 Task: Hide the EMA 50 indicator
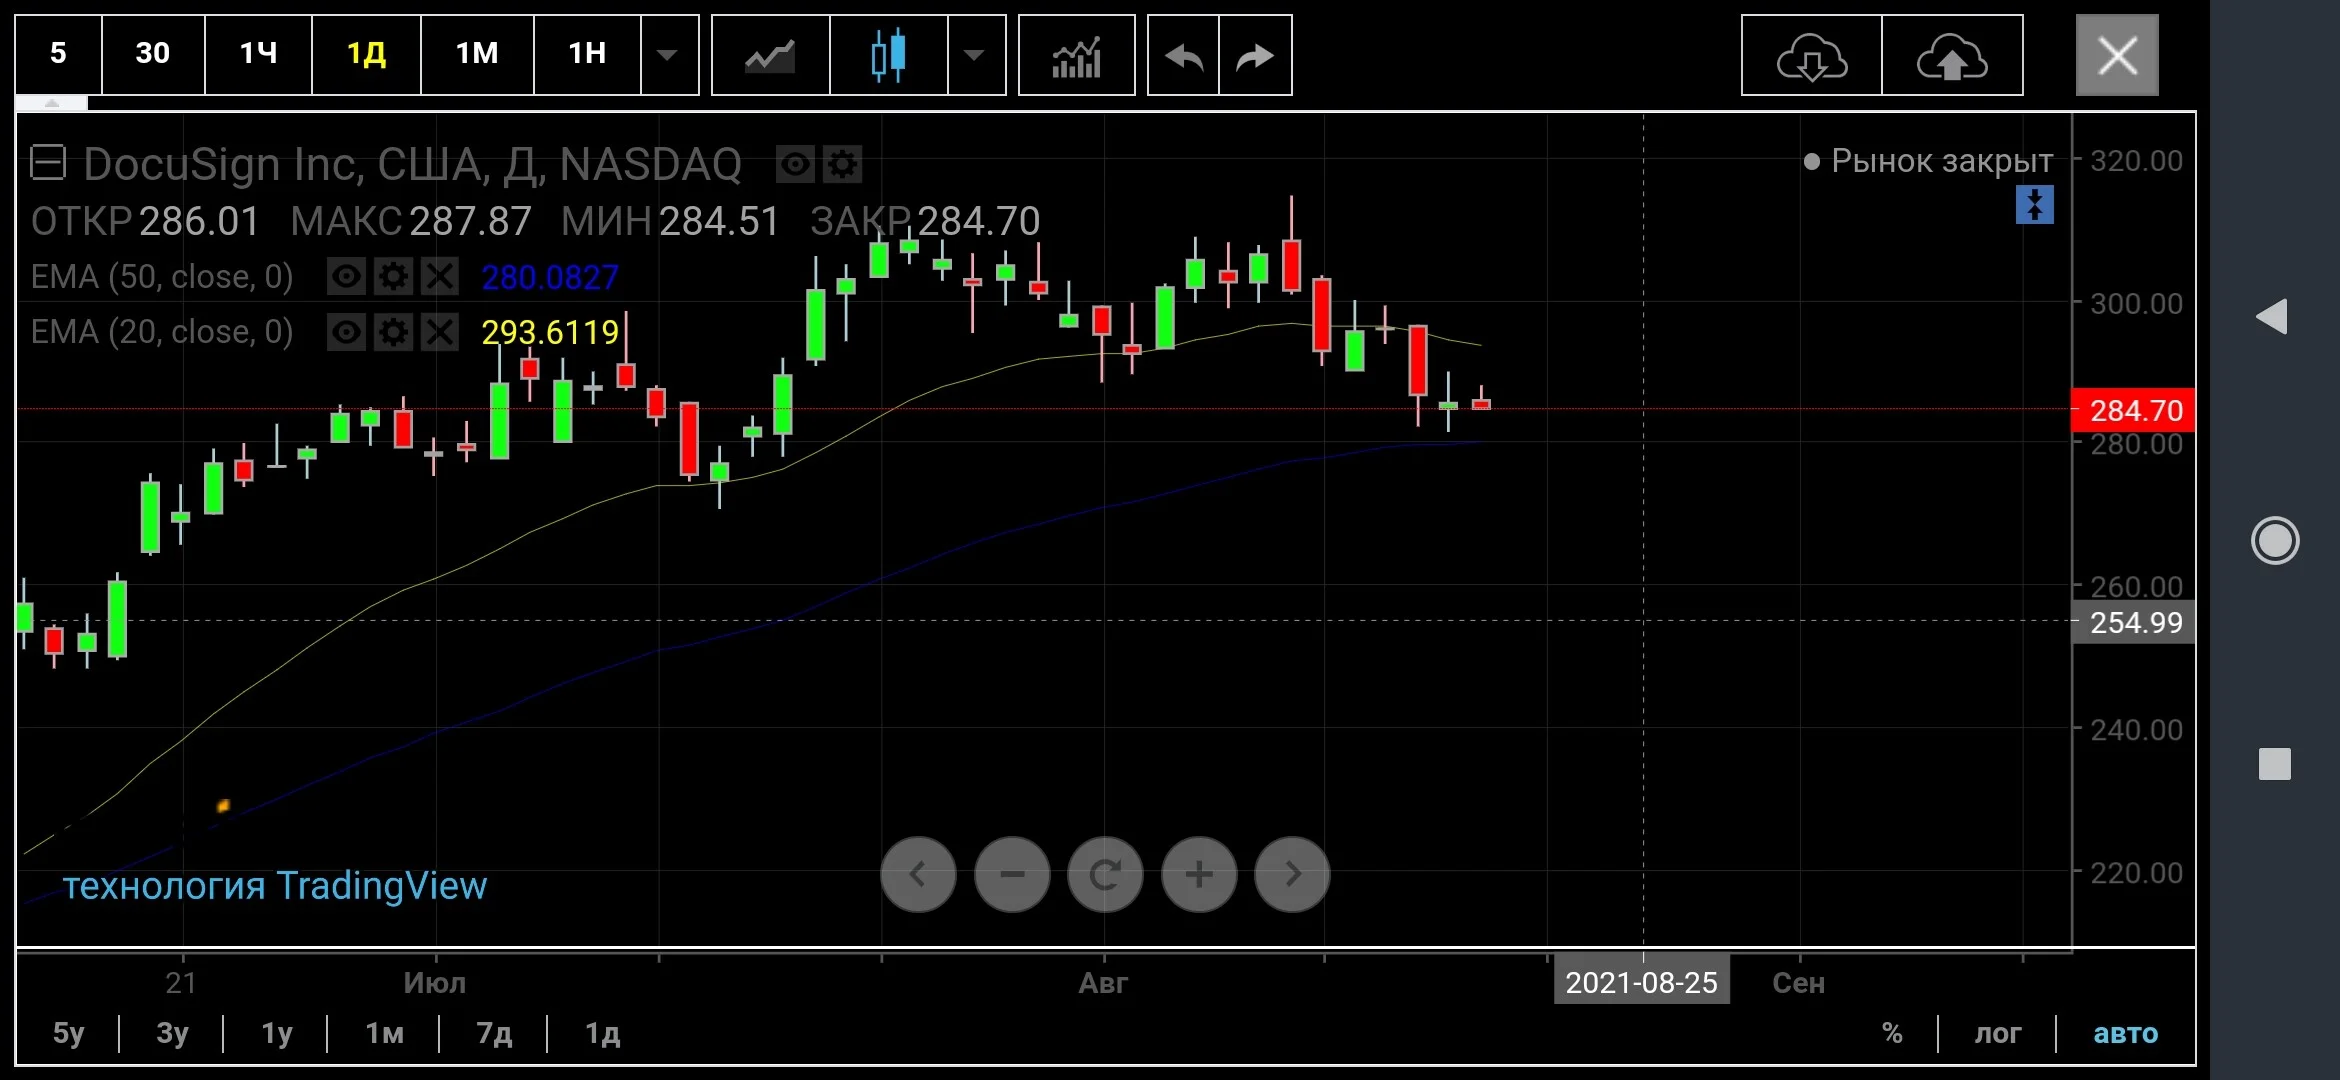[346, 277]
